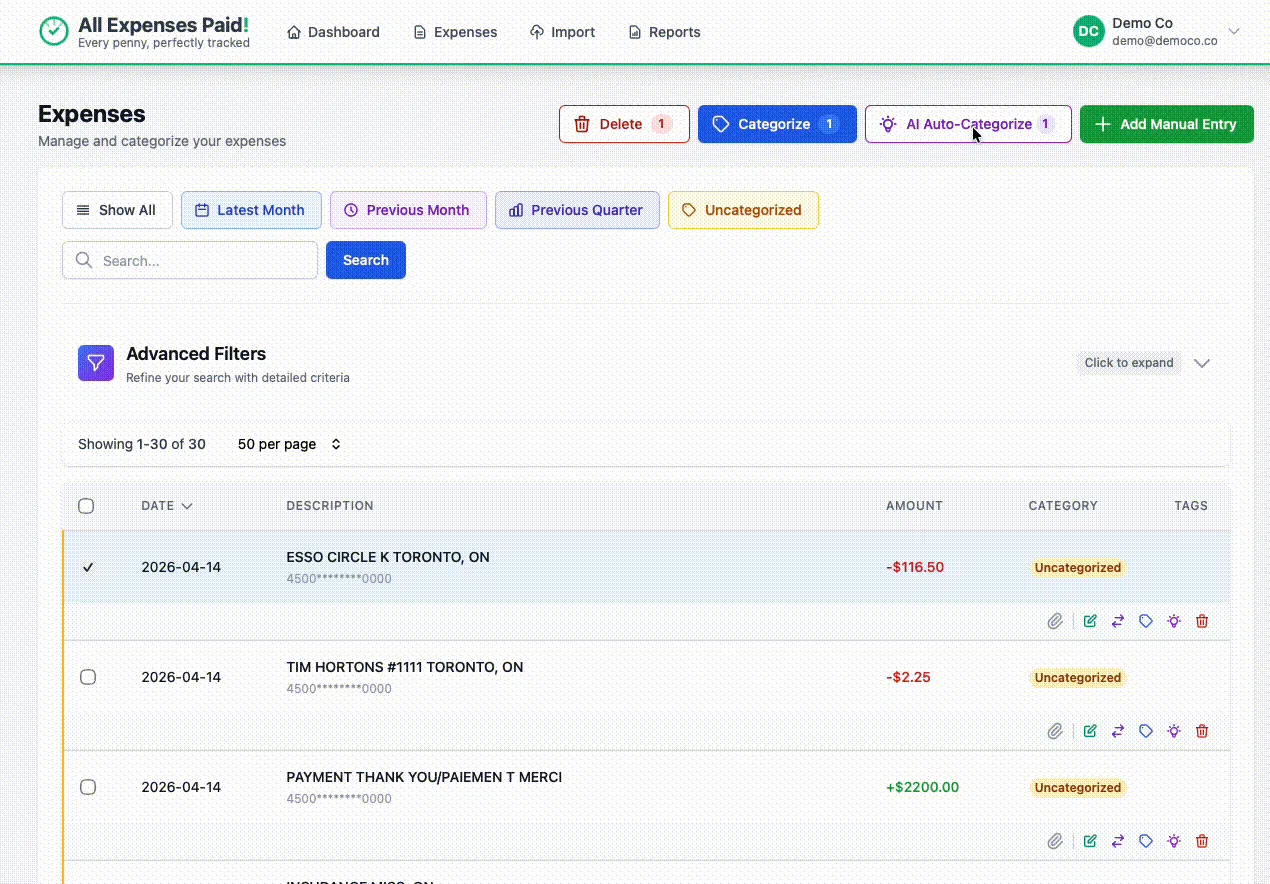Viewport: 1270px width, 884px height.
Task: Click the ESSO row transfer arrows icon
Action: coord(1118,621)
